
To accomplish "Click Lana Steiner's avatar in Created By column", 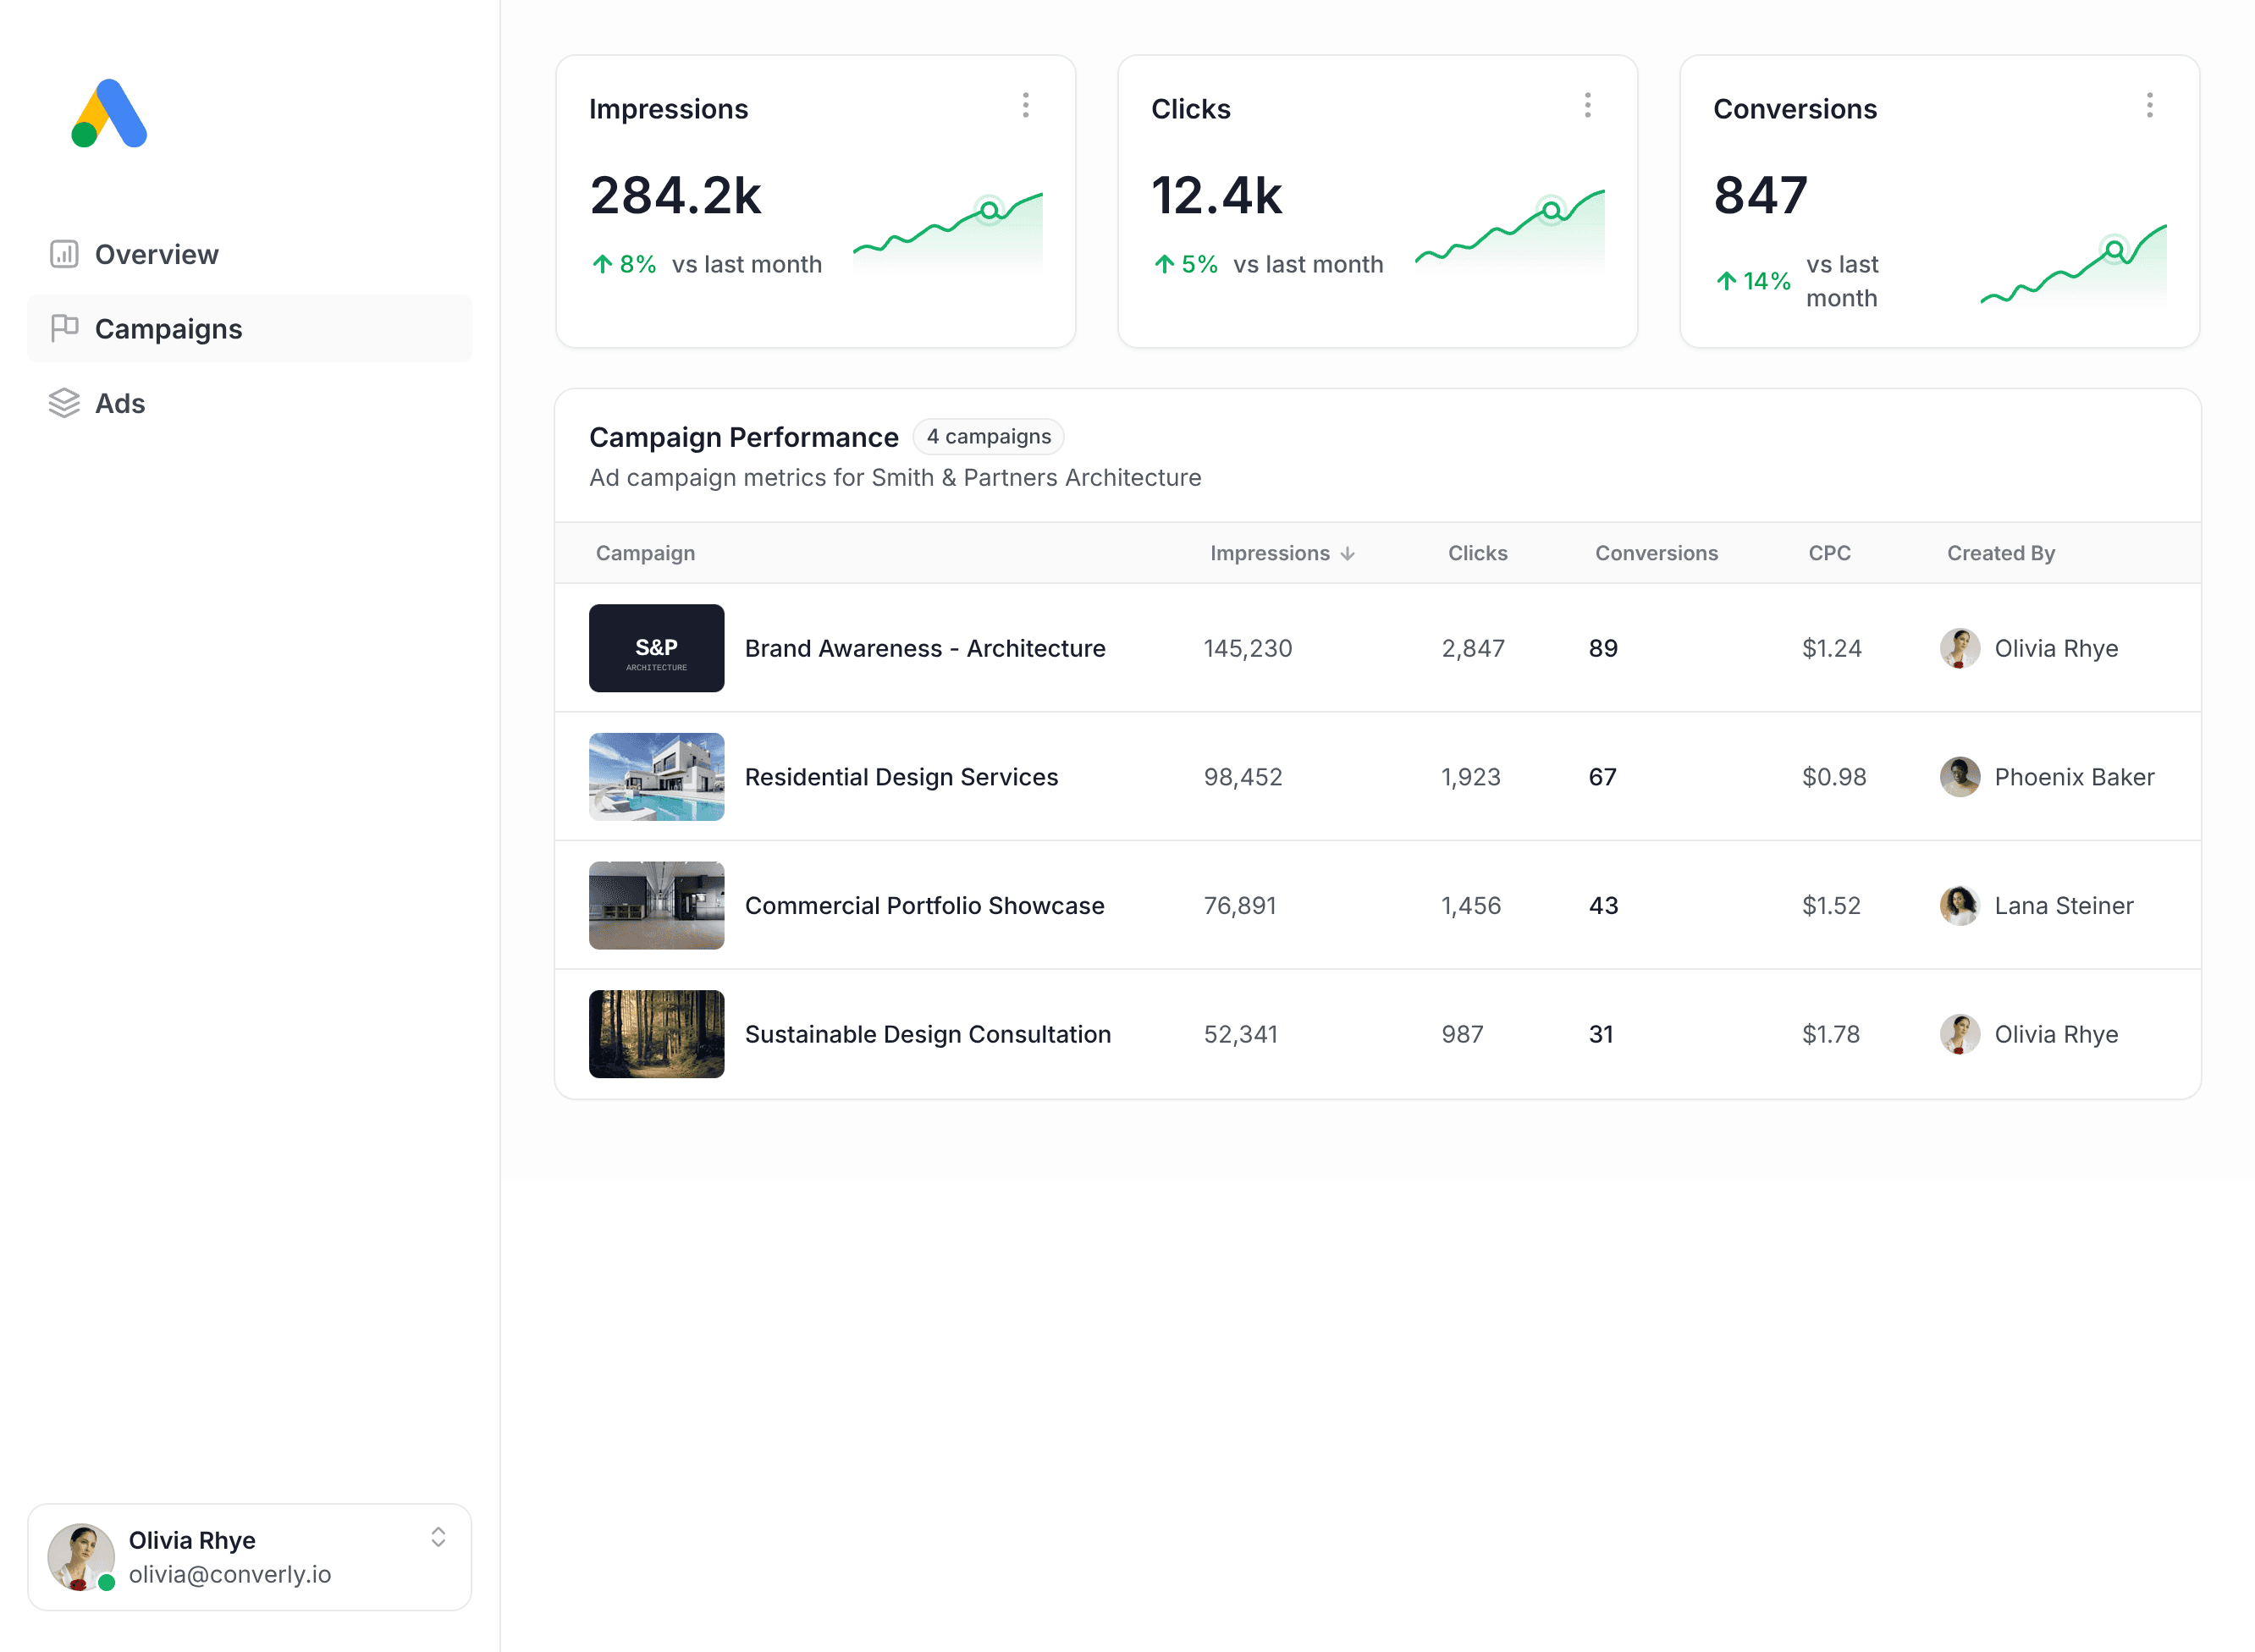I will point(1961,905).
